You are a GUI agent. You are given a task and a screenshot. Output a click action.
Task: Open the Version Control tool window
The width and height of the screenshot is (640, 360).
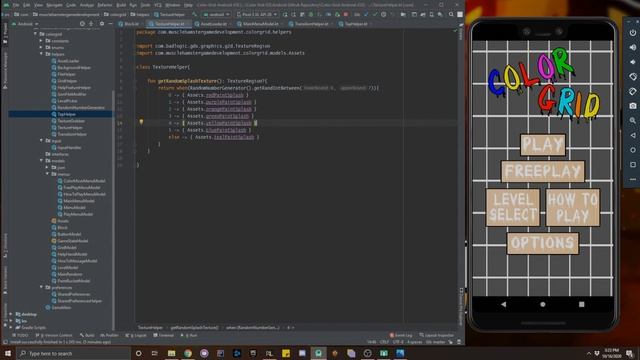[54, 335]
